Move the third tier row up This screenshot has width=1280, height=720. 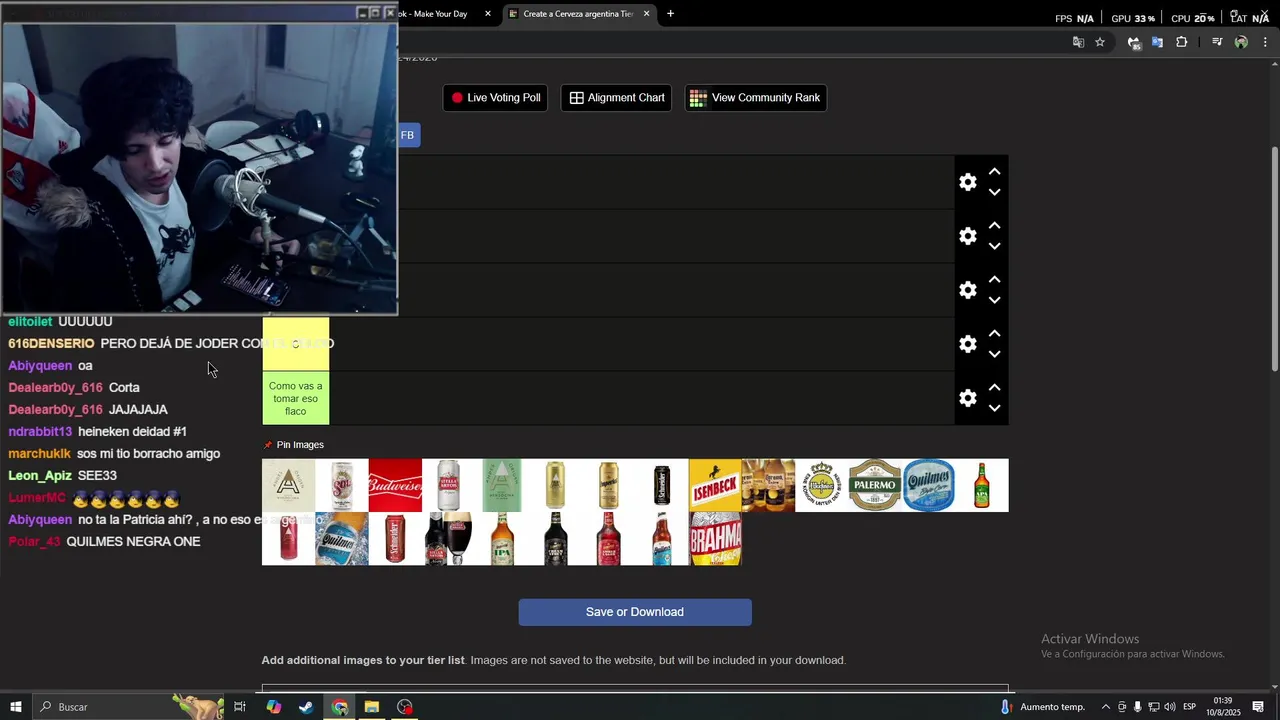point(994,280)
